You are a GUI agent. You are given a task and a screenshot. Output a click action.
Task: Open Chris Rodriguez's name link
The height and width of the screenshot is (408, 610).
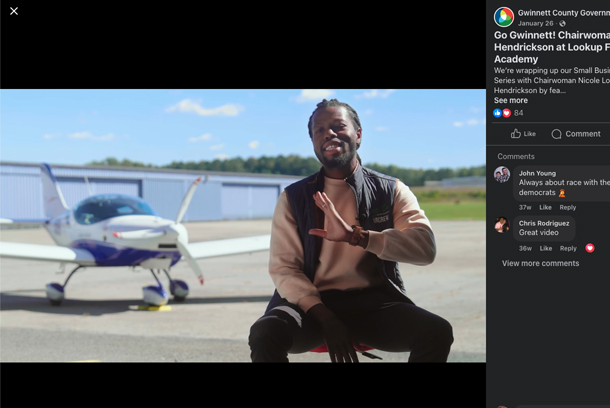(x=544, y=223)
